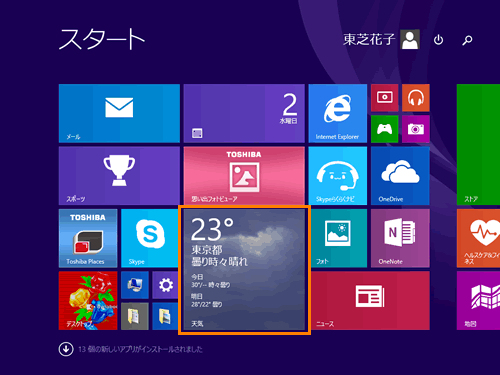The image size is (500, 375).
Task: Open the TOSHIBA photo viewer tile
Action: click(x=244, y=176)
